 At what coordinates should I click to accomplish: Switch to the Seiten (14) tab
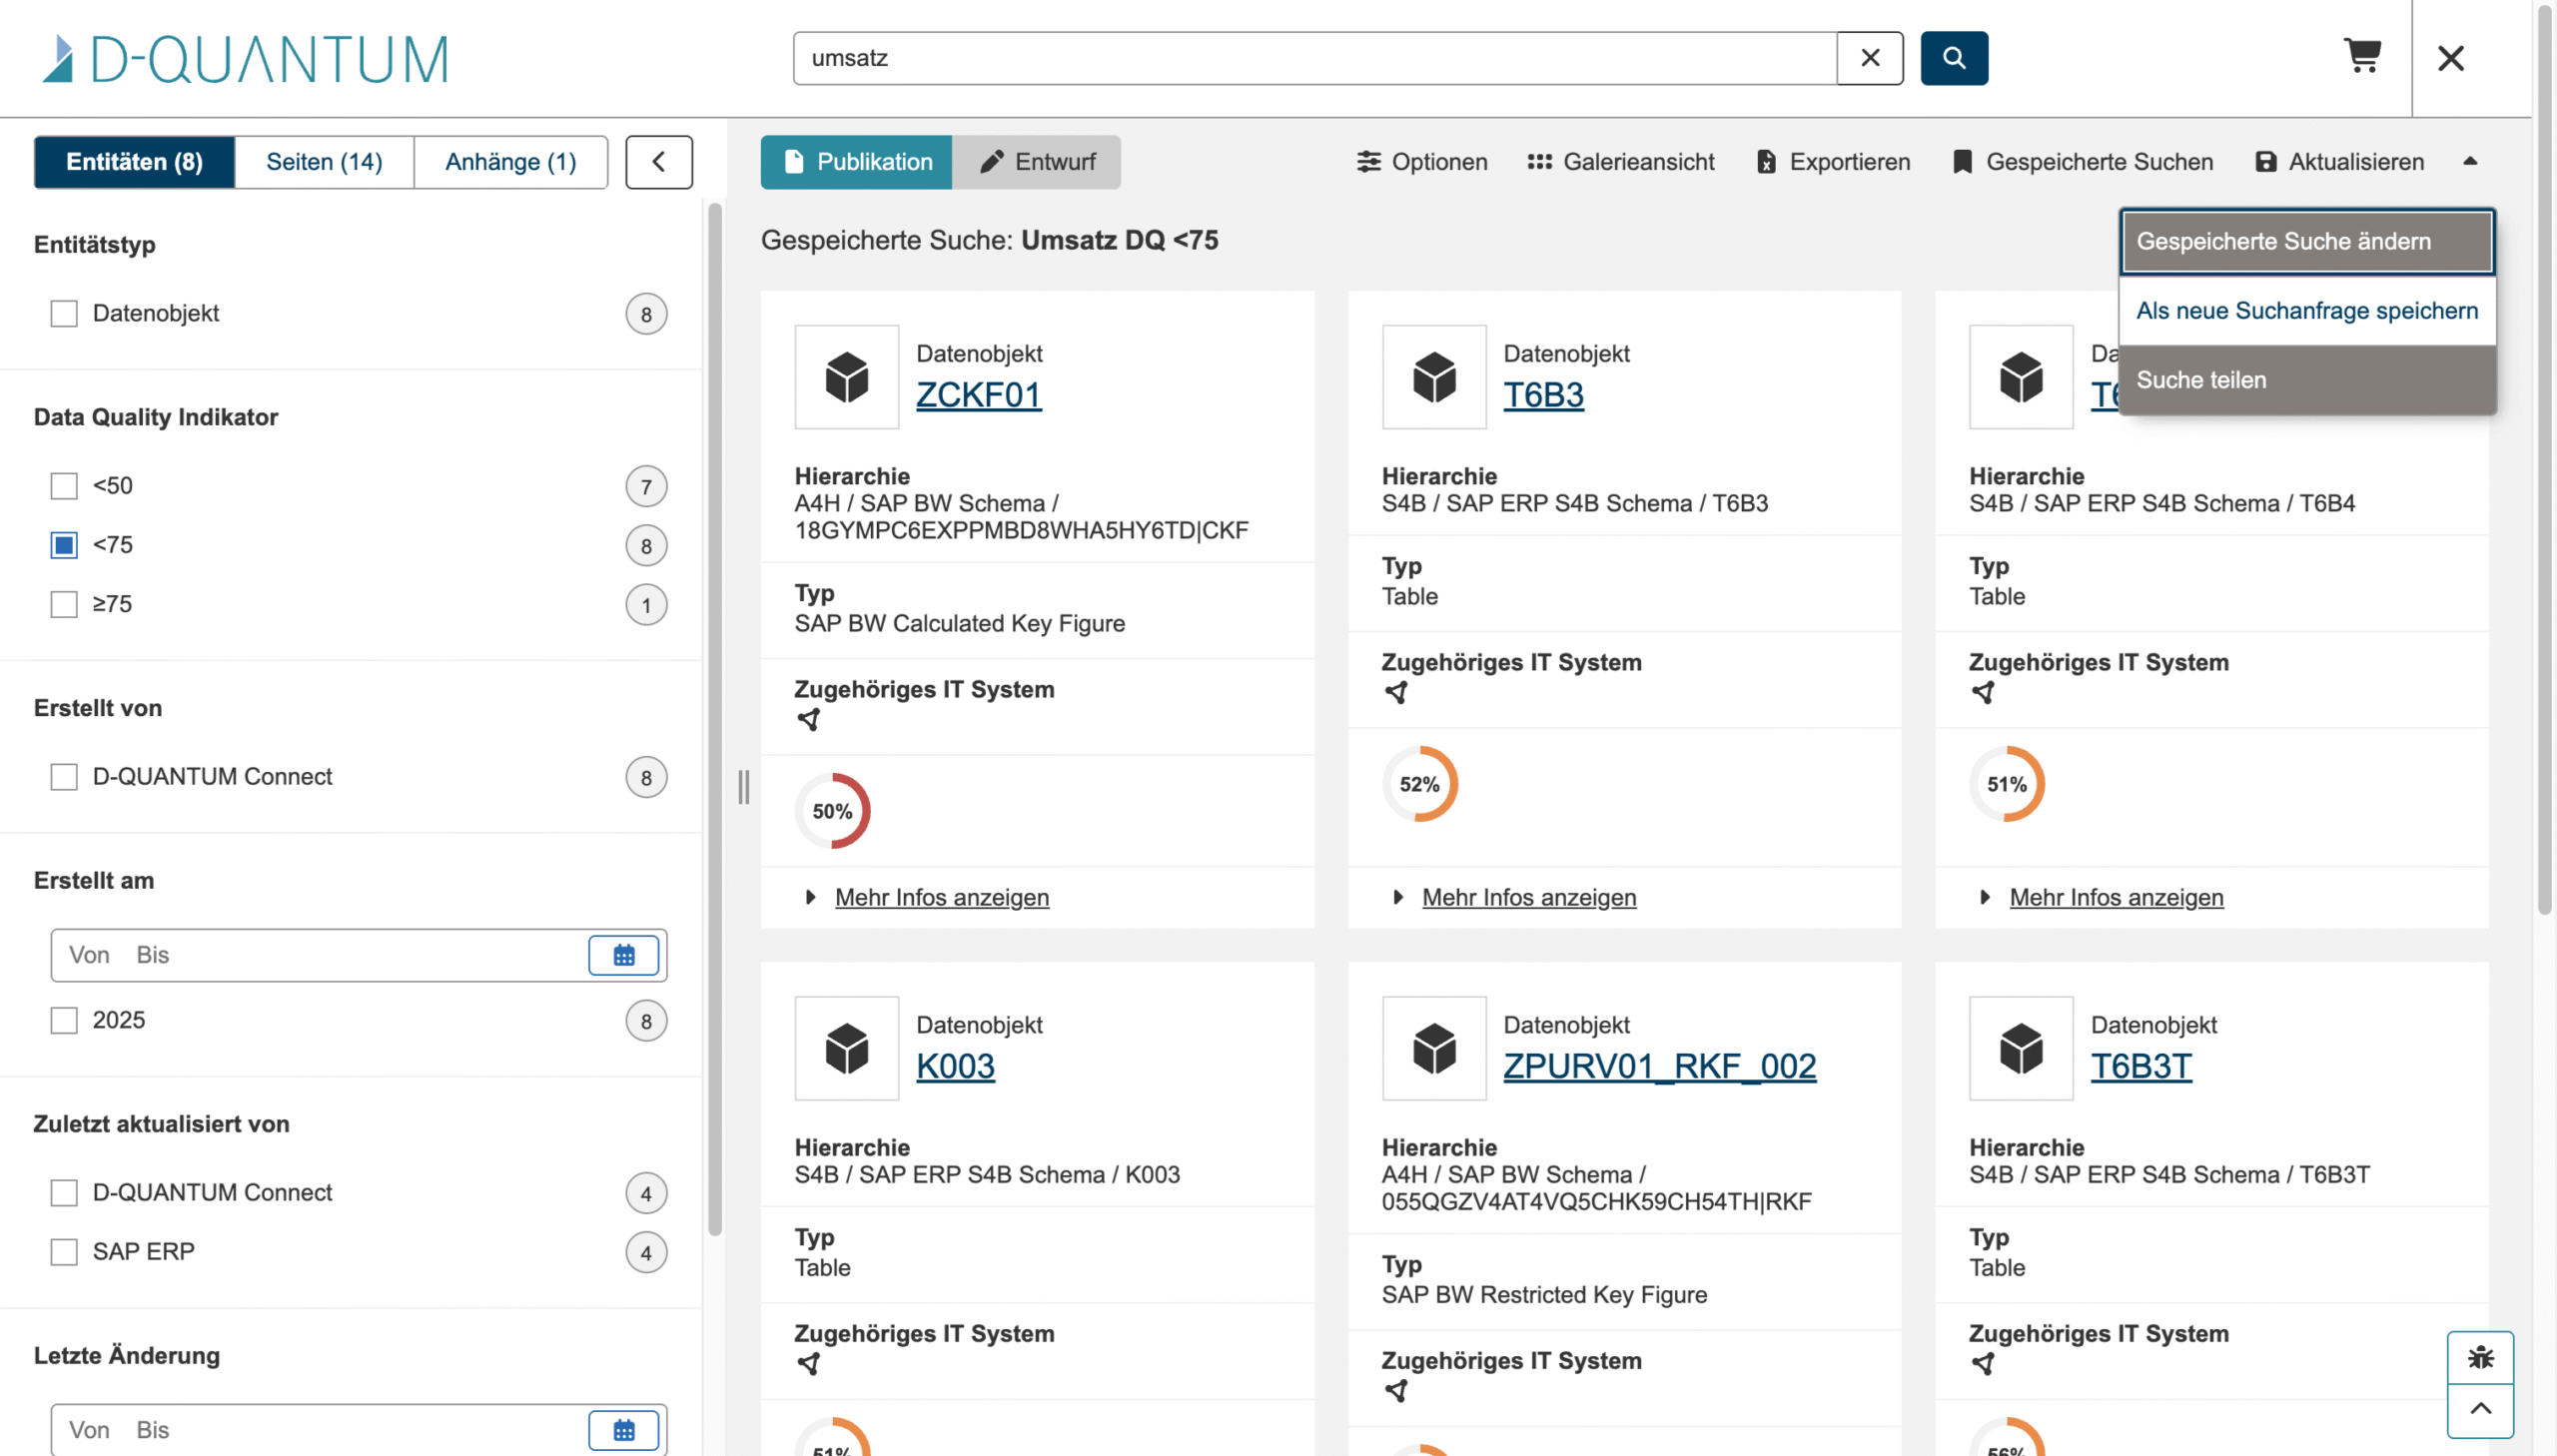tap(324, 162)
